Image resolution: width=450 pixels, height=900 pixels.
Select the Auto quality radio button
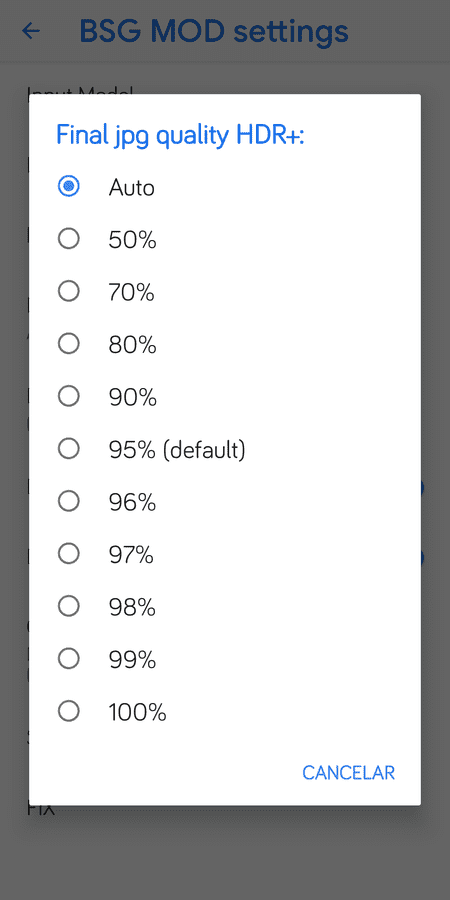click(x=69, y=186)
